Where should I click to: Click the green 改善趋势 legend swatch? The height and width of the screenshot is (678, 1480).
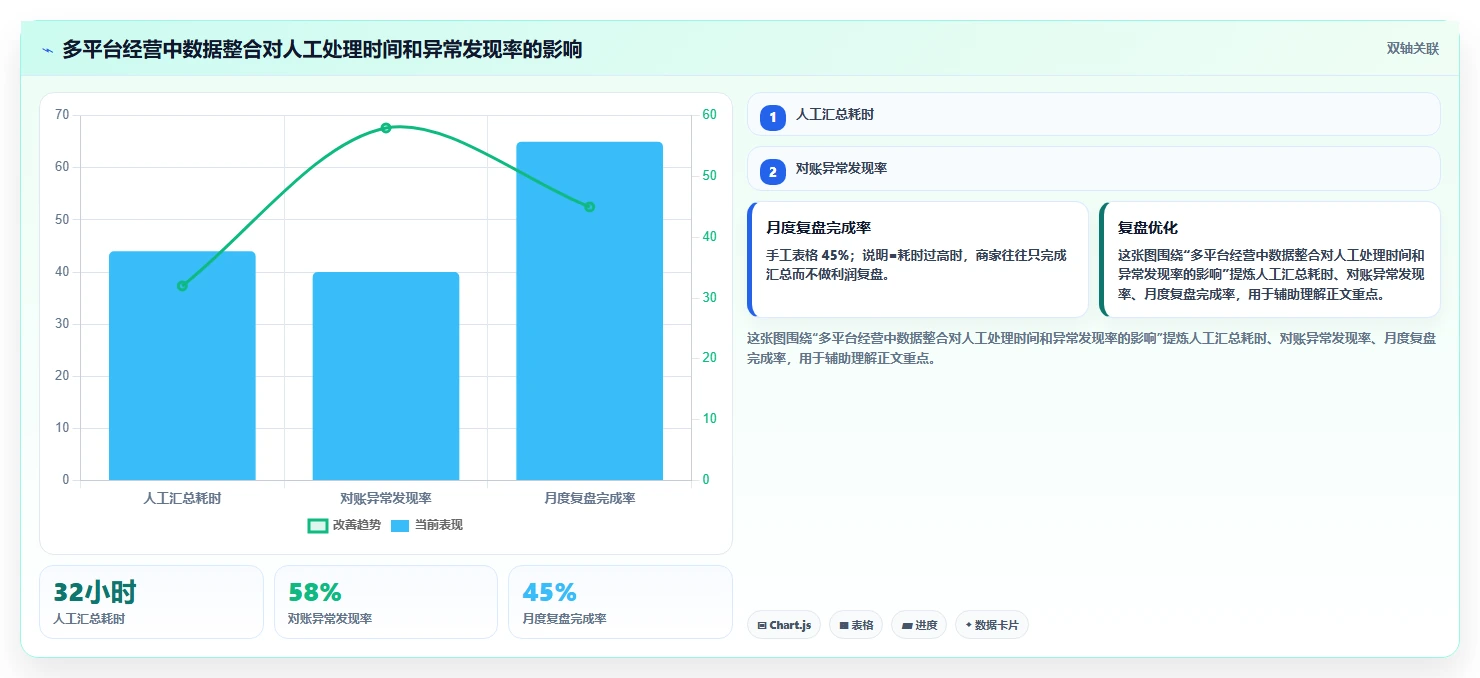pyautogui.click(x=317, y=526)
